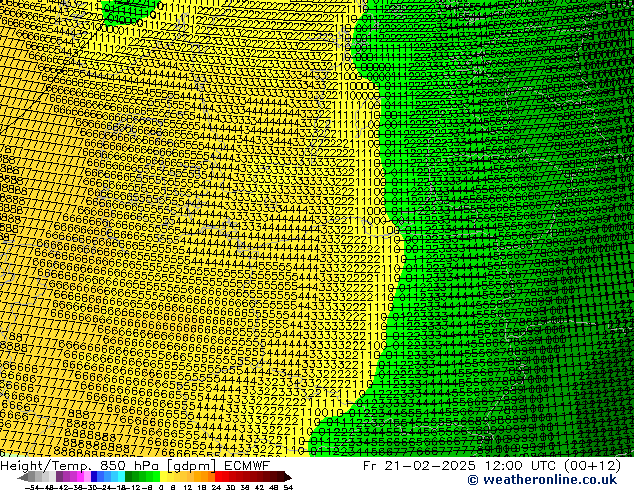Click the Height/Temp. 850 hPa [gdpm] ECMWF title
The width and height of the screenshot is (634, 490).
click(135, 465)
